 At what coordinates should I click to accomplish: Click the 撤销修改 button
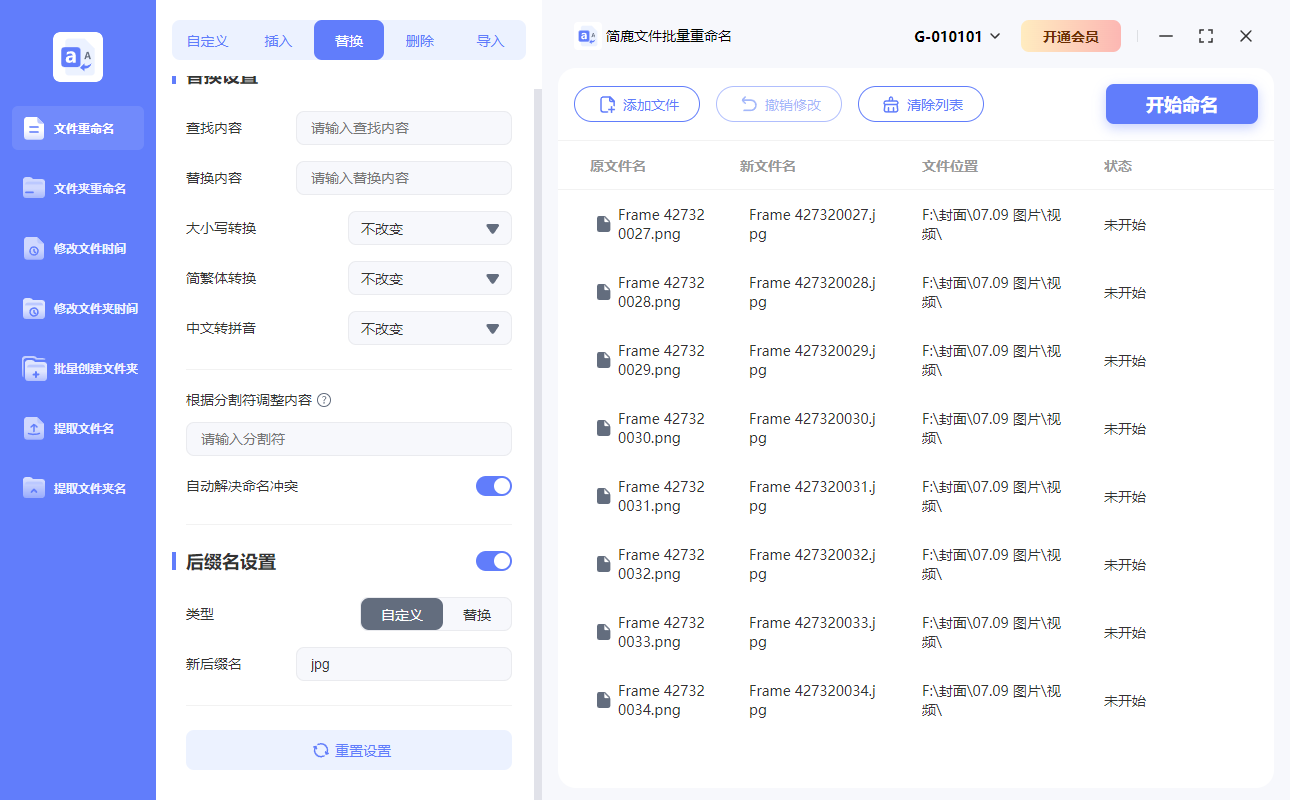coord(779,104)
